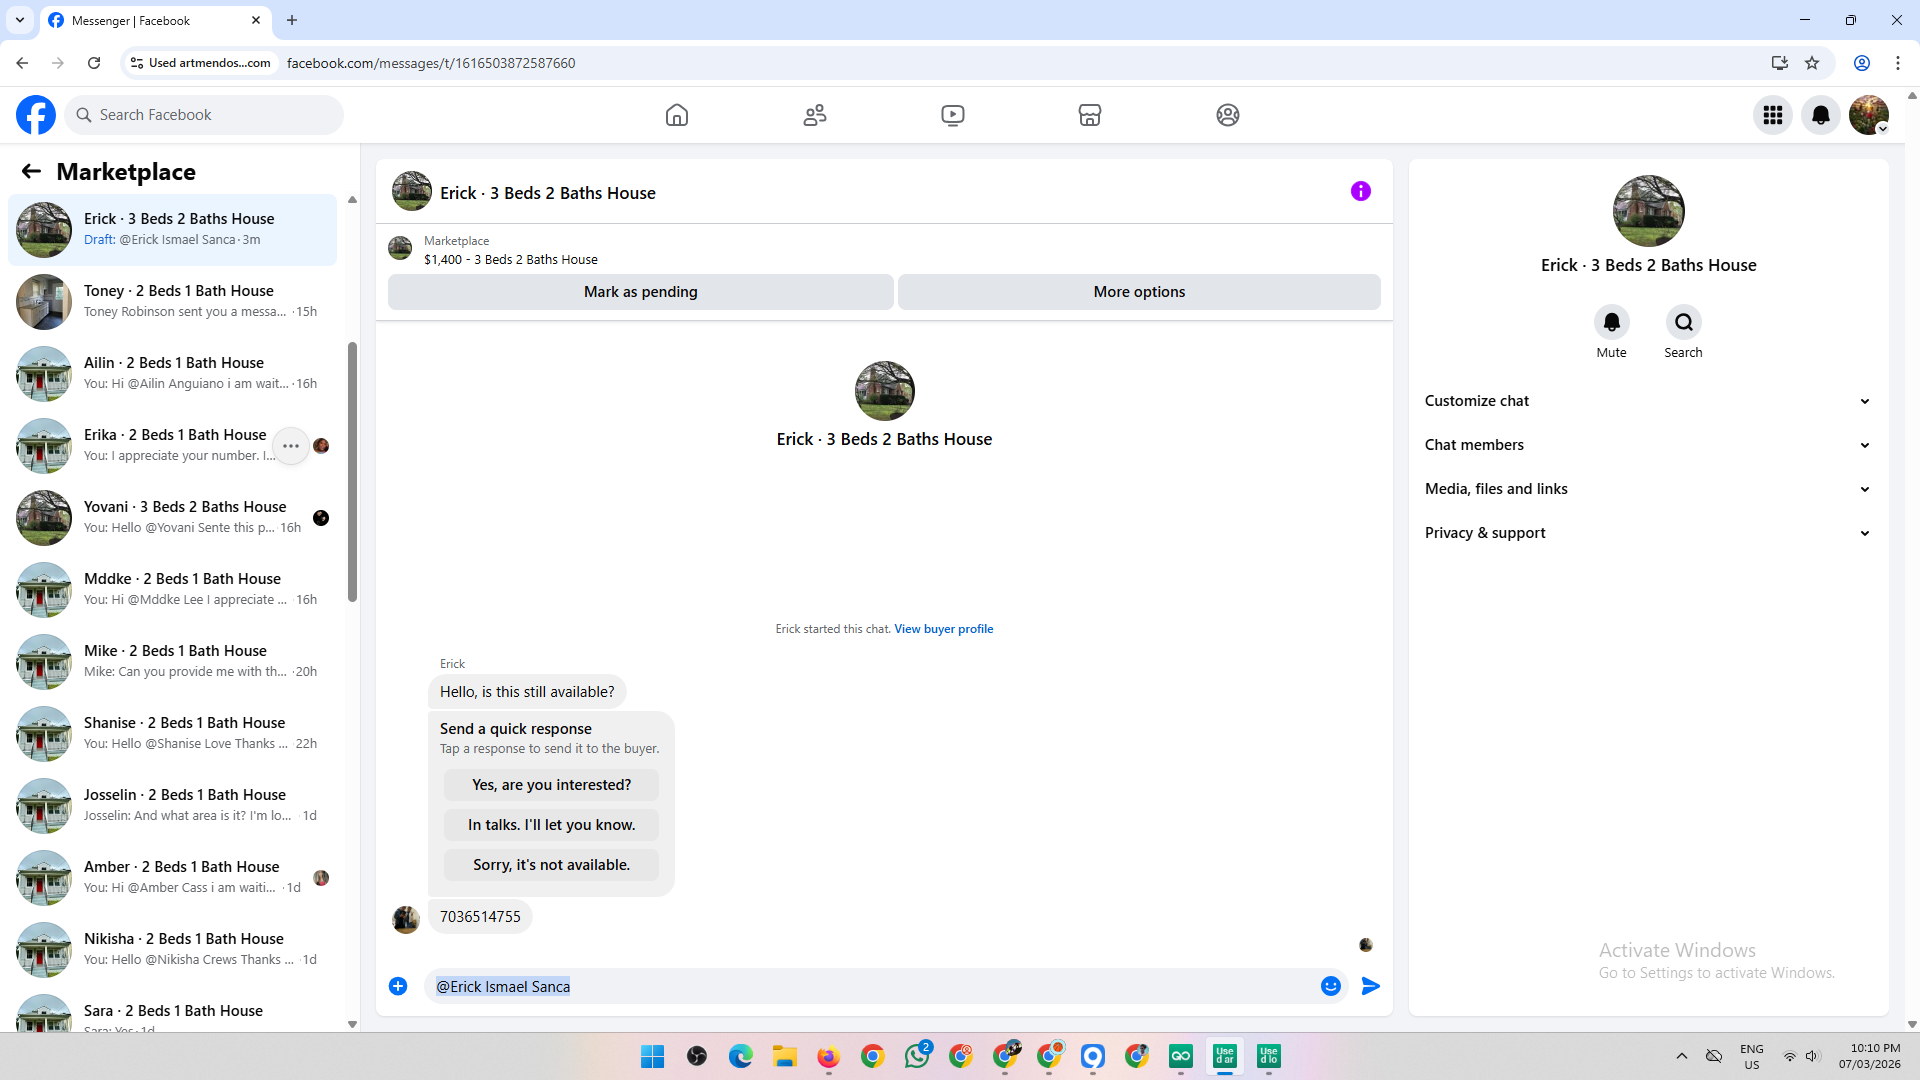Click the 7036514755 message bubble
The width and height of the screenshot is (1920, 1080).
[480, 917]
